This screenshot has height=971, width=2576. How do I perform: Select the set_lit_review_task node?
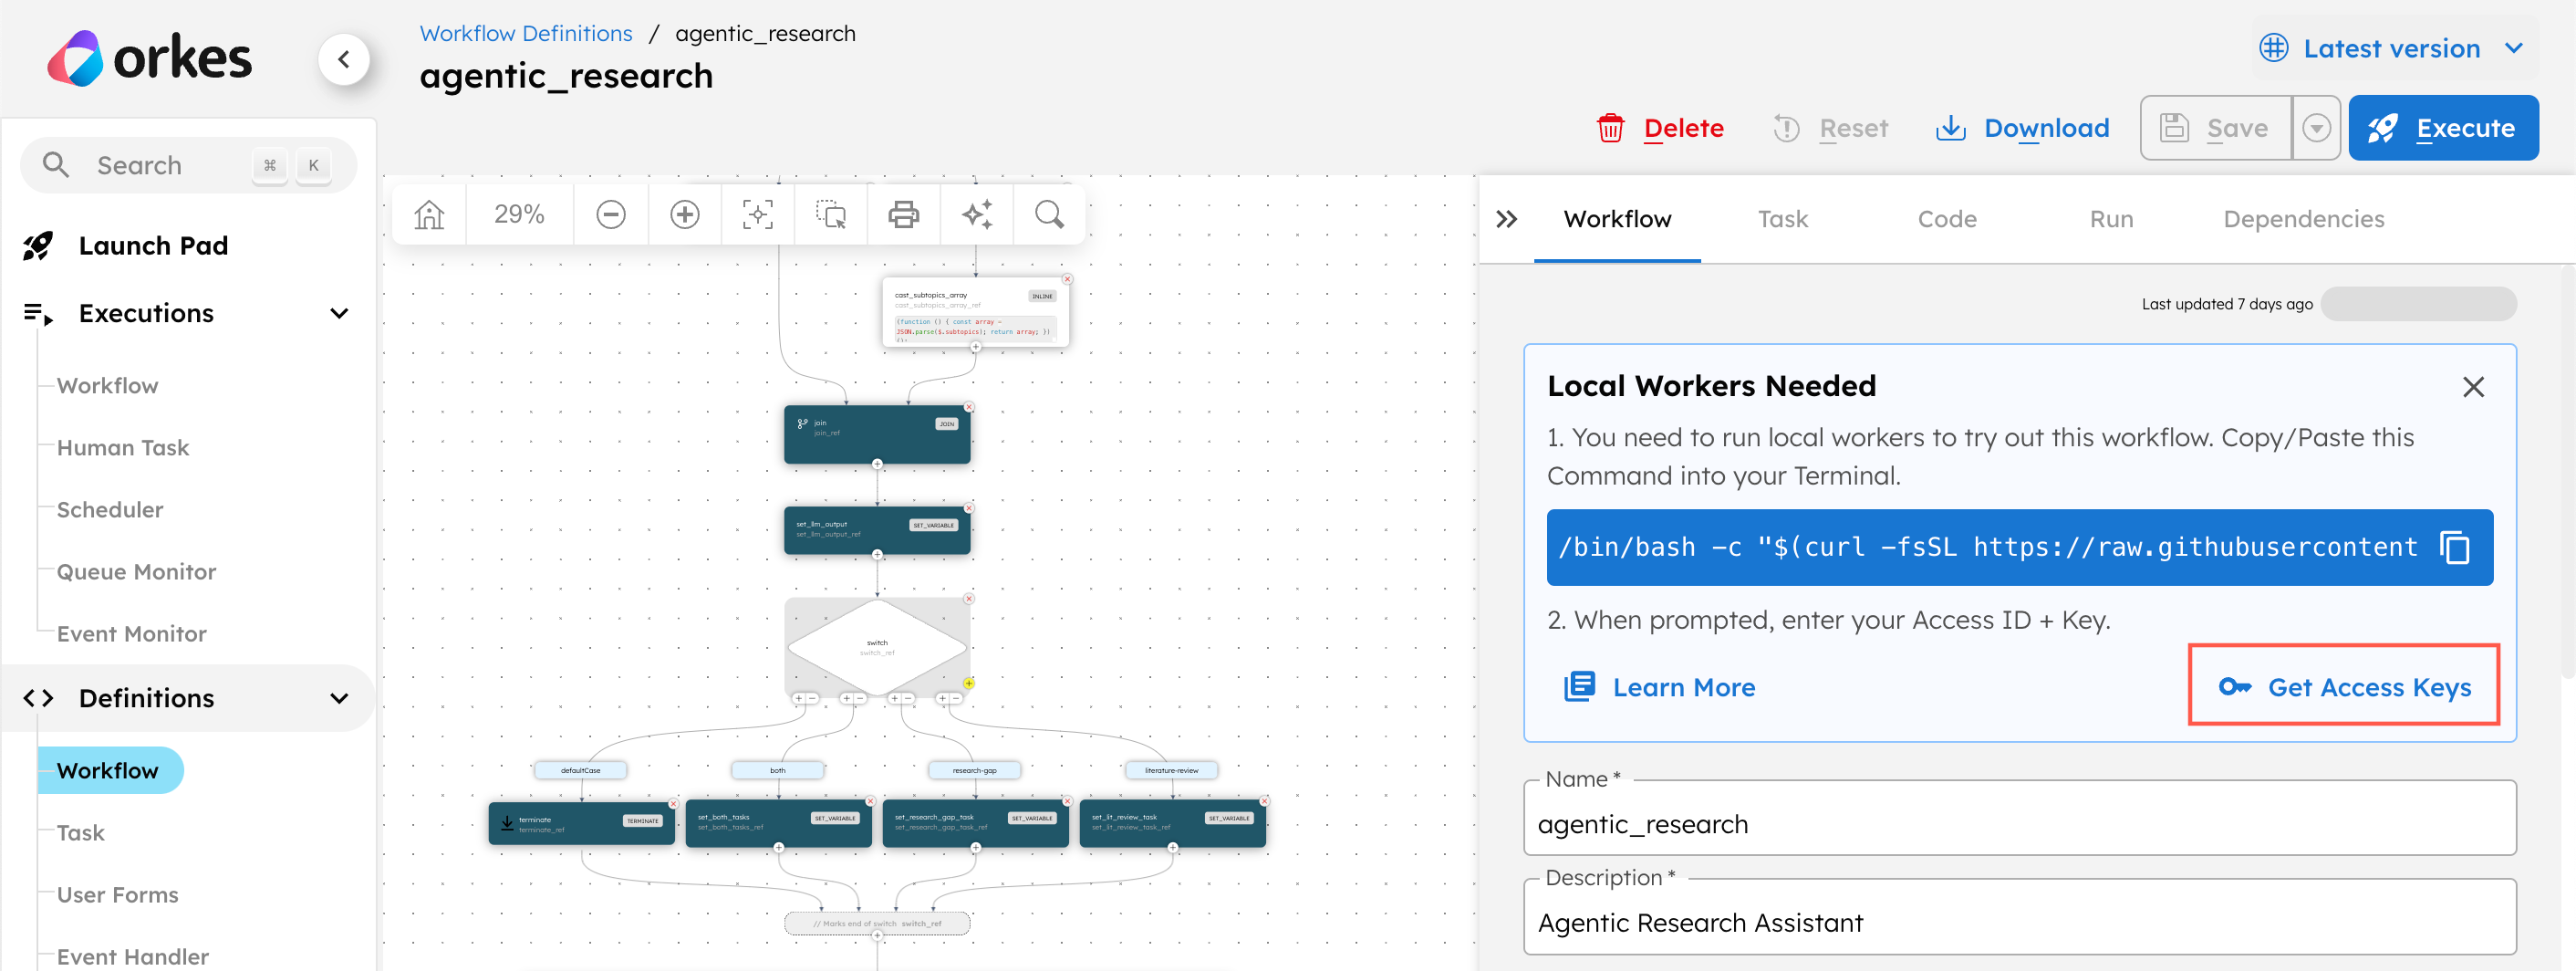pos(1172,823)
